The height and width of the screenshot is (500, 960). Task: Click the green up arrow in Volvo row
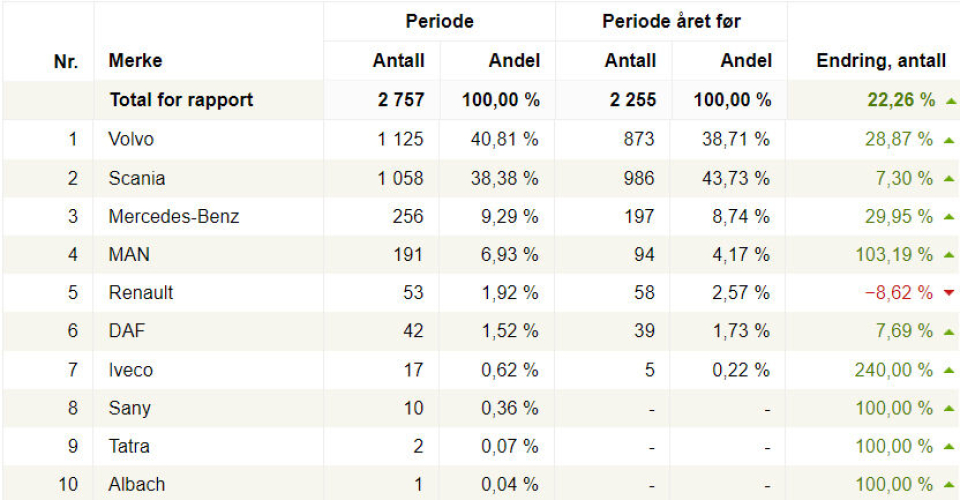[x=949, y=140]
